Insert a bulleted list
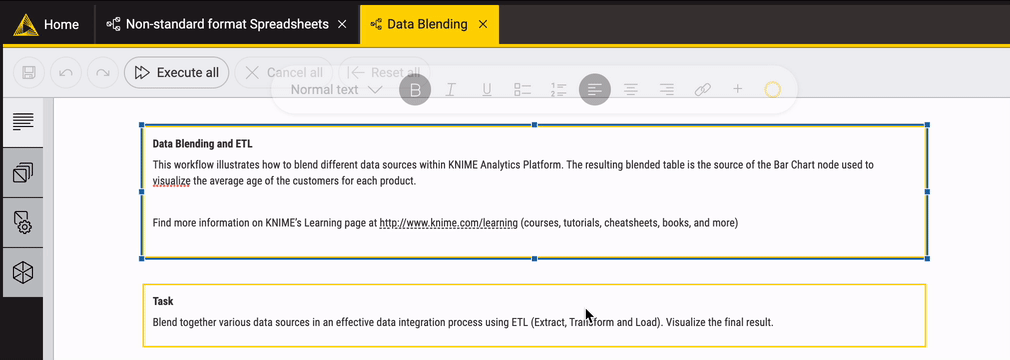 pyautogui.click(x=522, y=90)
